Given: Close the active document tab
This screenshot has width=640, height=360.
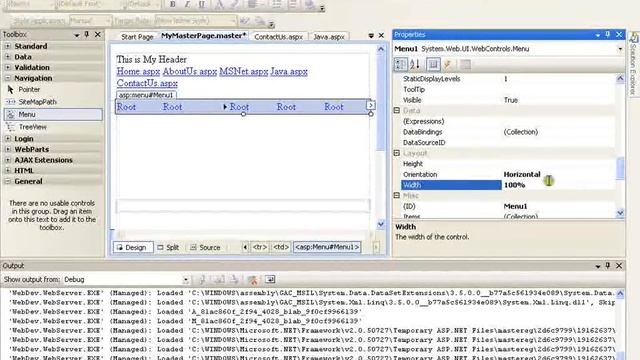Looking at the screenshot, I should (x=381, y=36).
